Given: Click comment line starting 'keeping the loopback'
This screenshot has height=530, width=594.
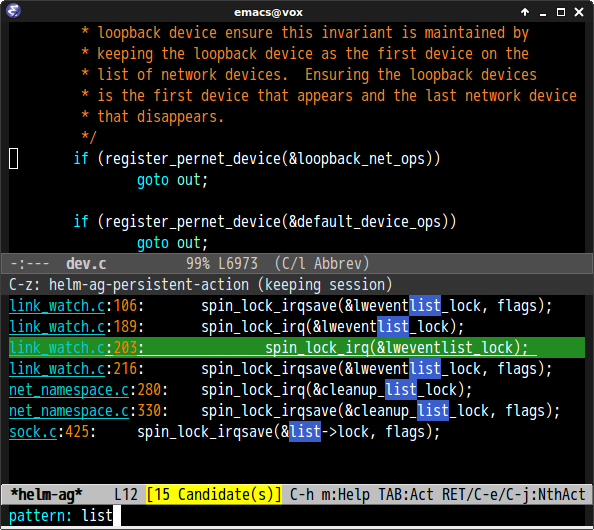Looking at the screenshot, I should pos(305,54).
